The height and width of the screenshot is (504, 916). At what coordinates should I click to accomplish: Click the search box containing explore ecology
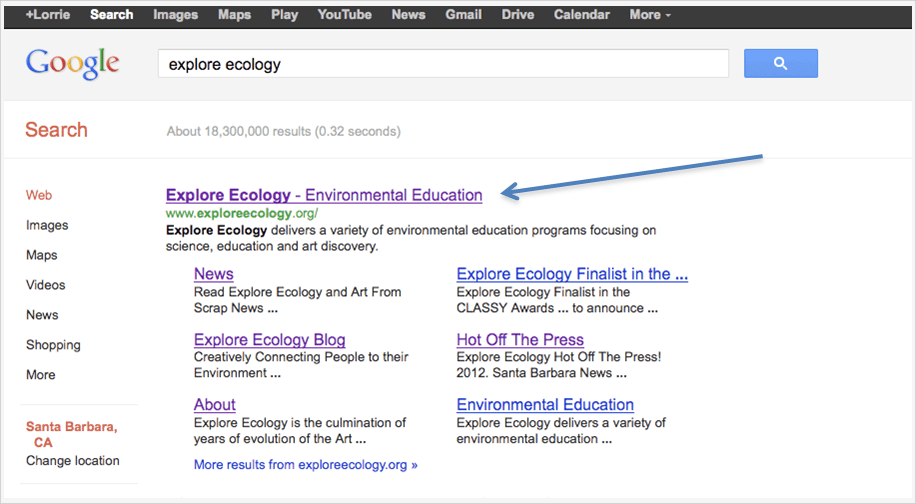pyautogui.click(x=442, y=64)
